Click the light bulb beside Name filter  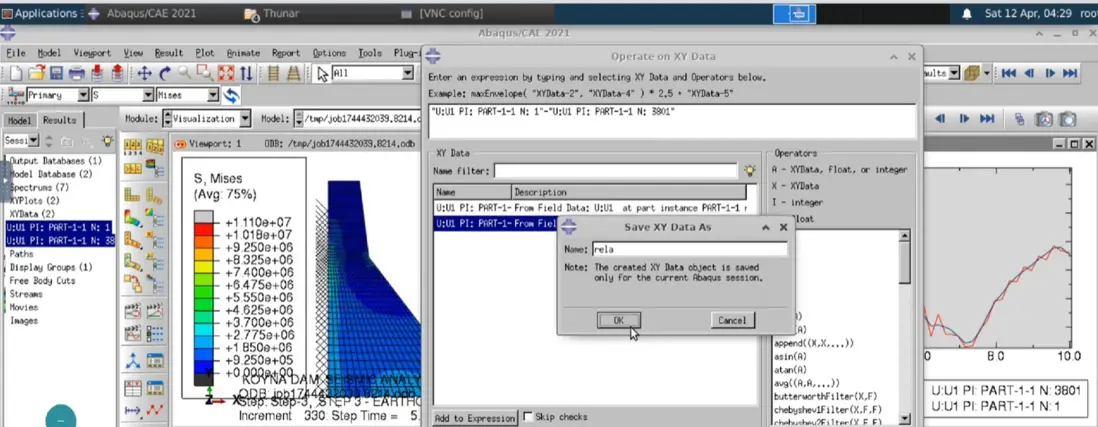(750, 170)
